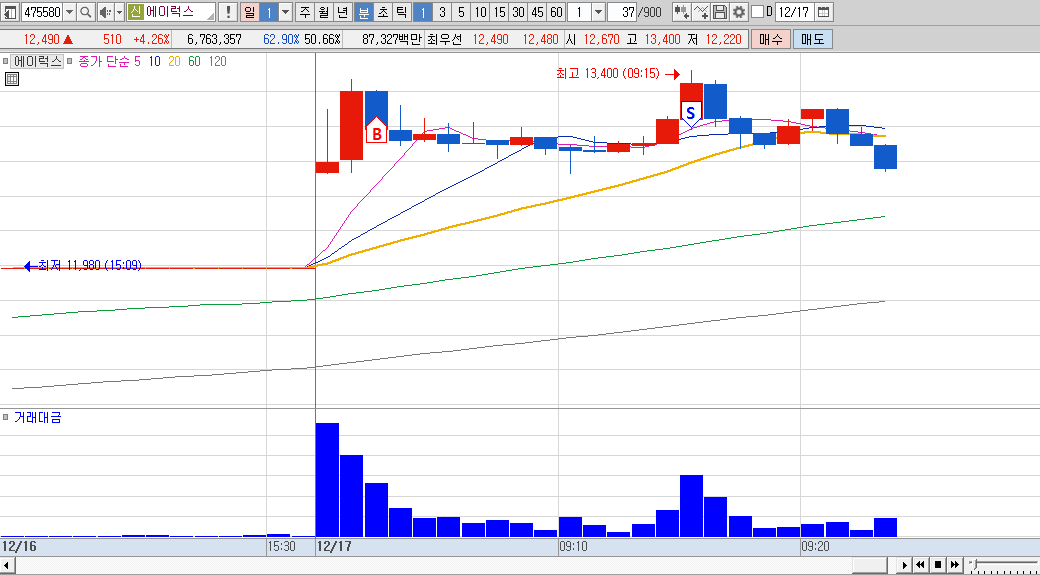This screenshot has height=576, width=1040.
Task: Open the calendar date picker icon
Action: [823, 12]
